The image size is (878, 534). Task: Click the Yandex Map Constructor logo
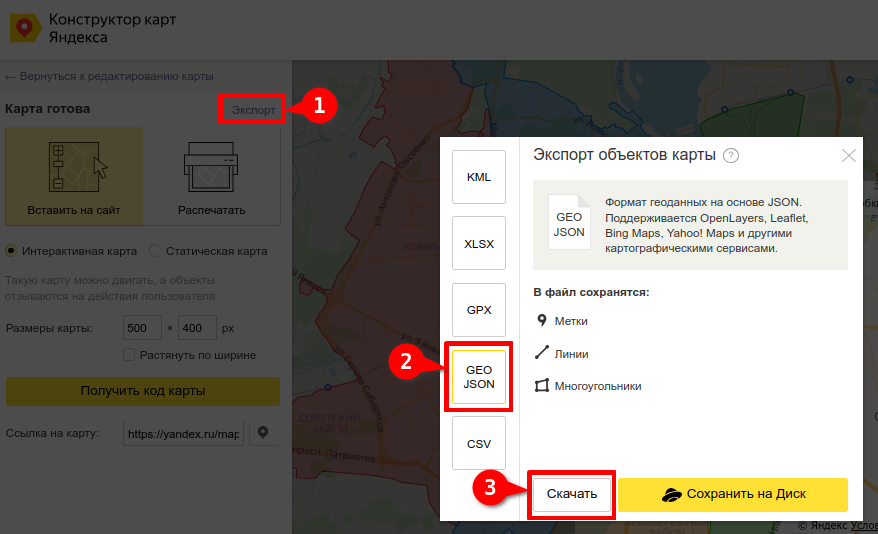click(24, 29)
